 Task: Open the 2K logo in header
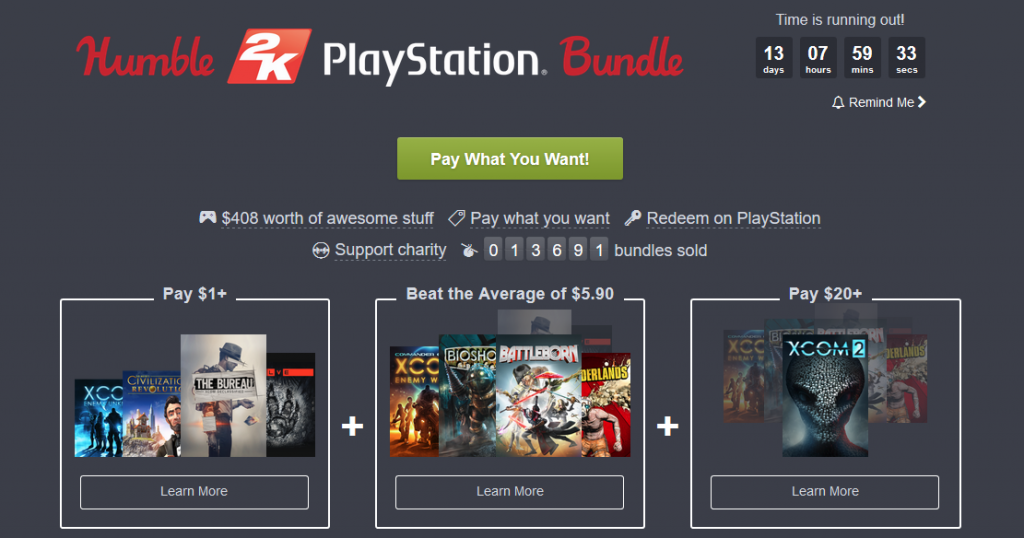coord(269,56)
